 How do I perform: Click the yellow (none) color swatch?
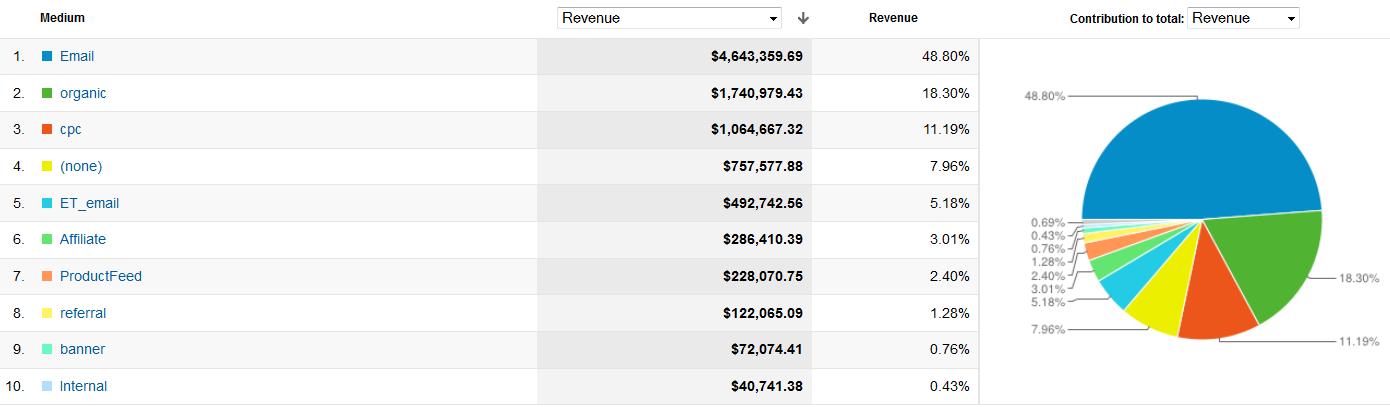click(47, 167)
